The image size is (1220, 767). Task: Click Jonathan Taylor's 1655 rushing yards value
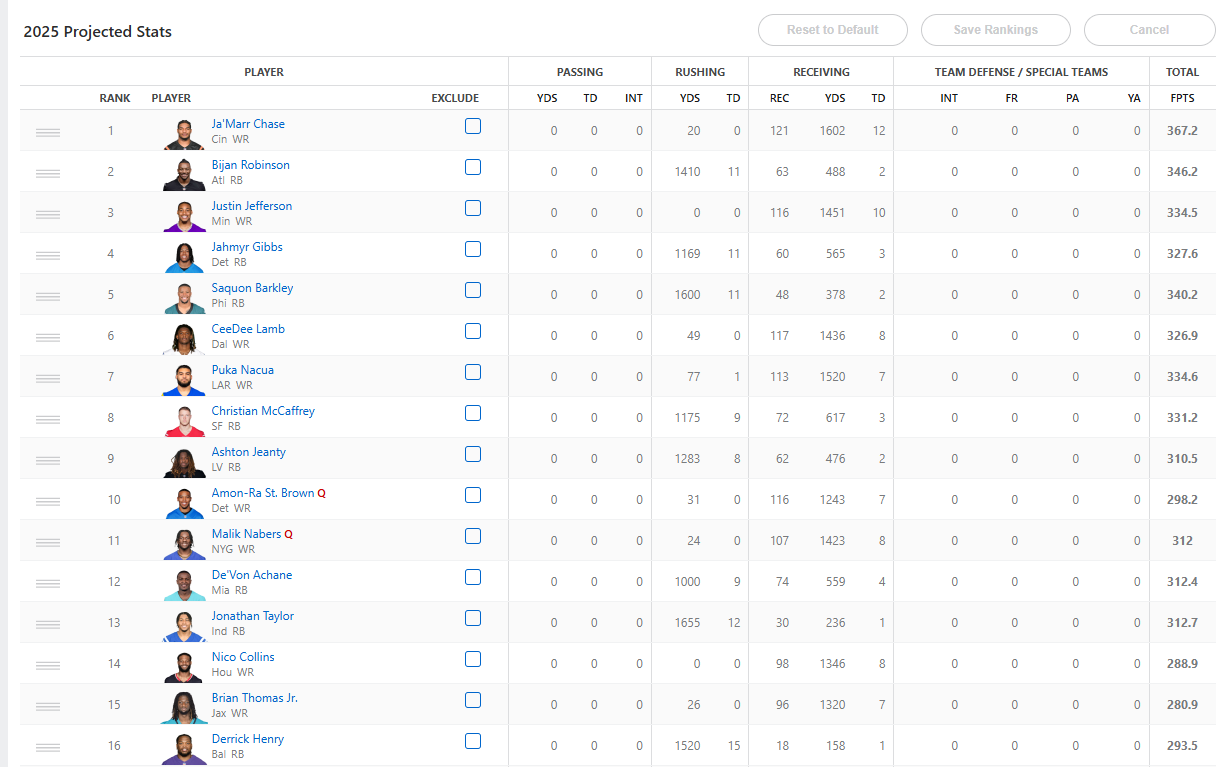(687, 623)
